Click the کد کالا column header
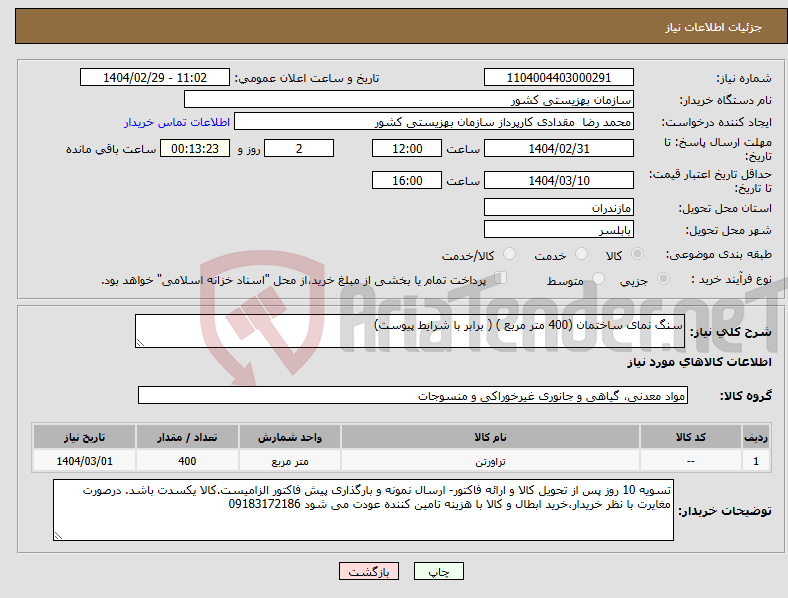 [691, 437]
